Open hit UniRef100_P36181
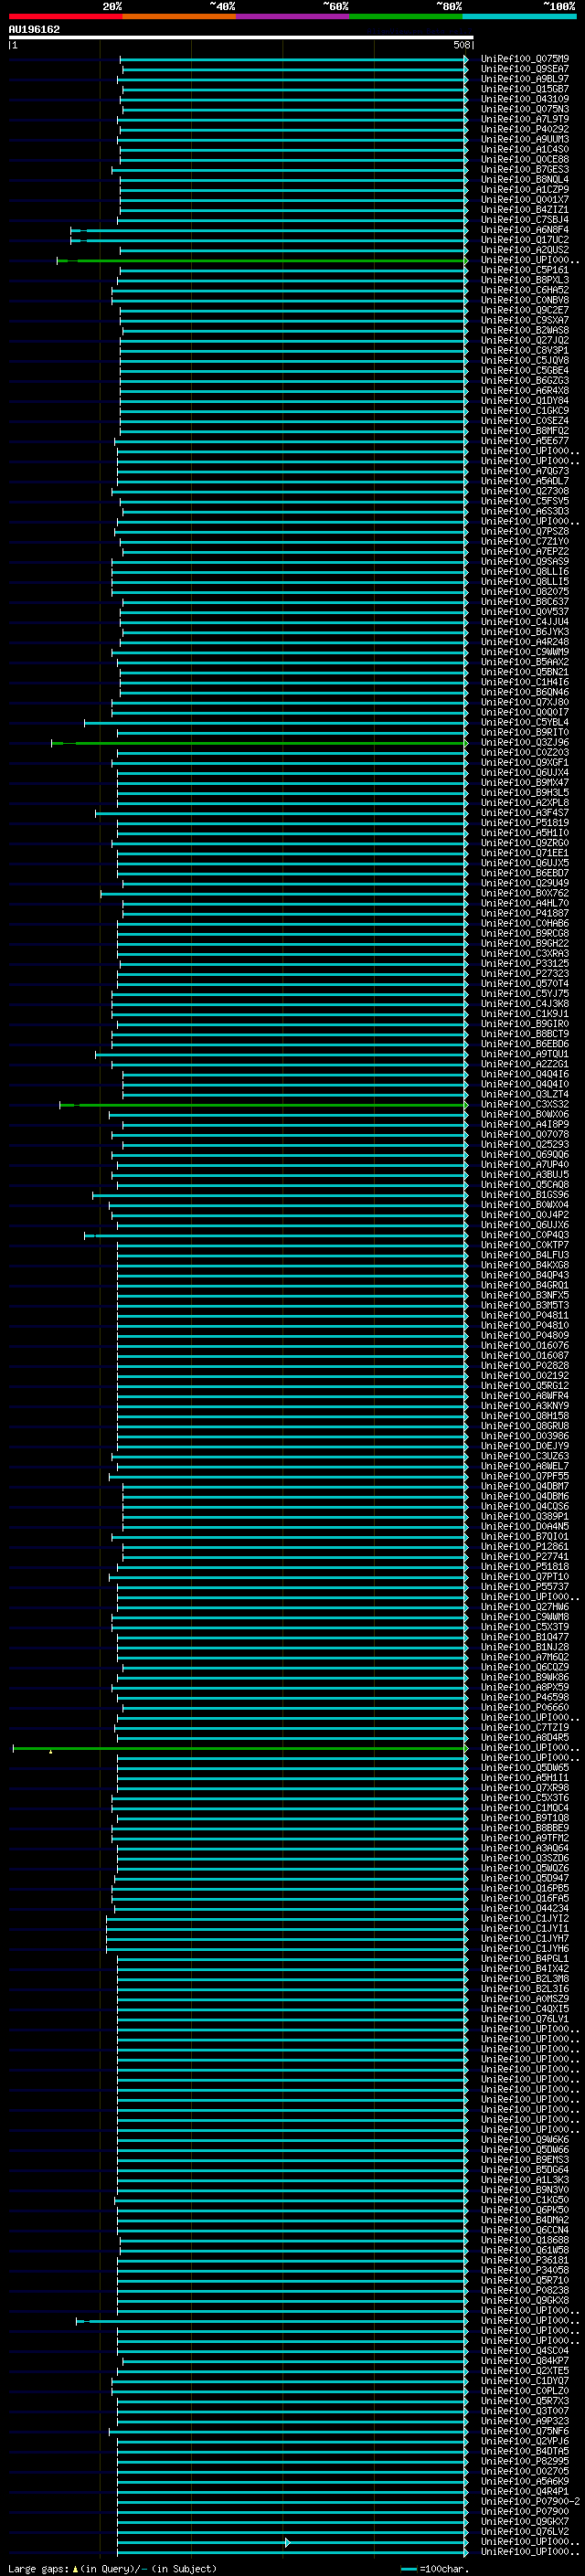This screenshot has height=2576, width=585. coord(525,2261)
